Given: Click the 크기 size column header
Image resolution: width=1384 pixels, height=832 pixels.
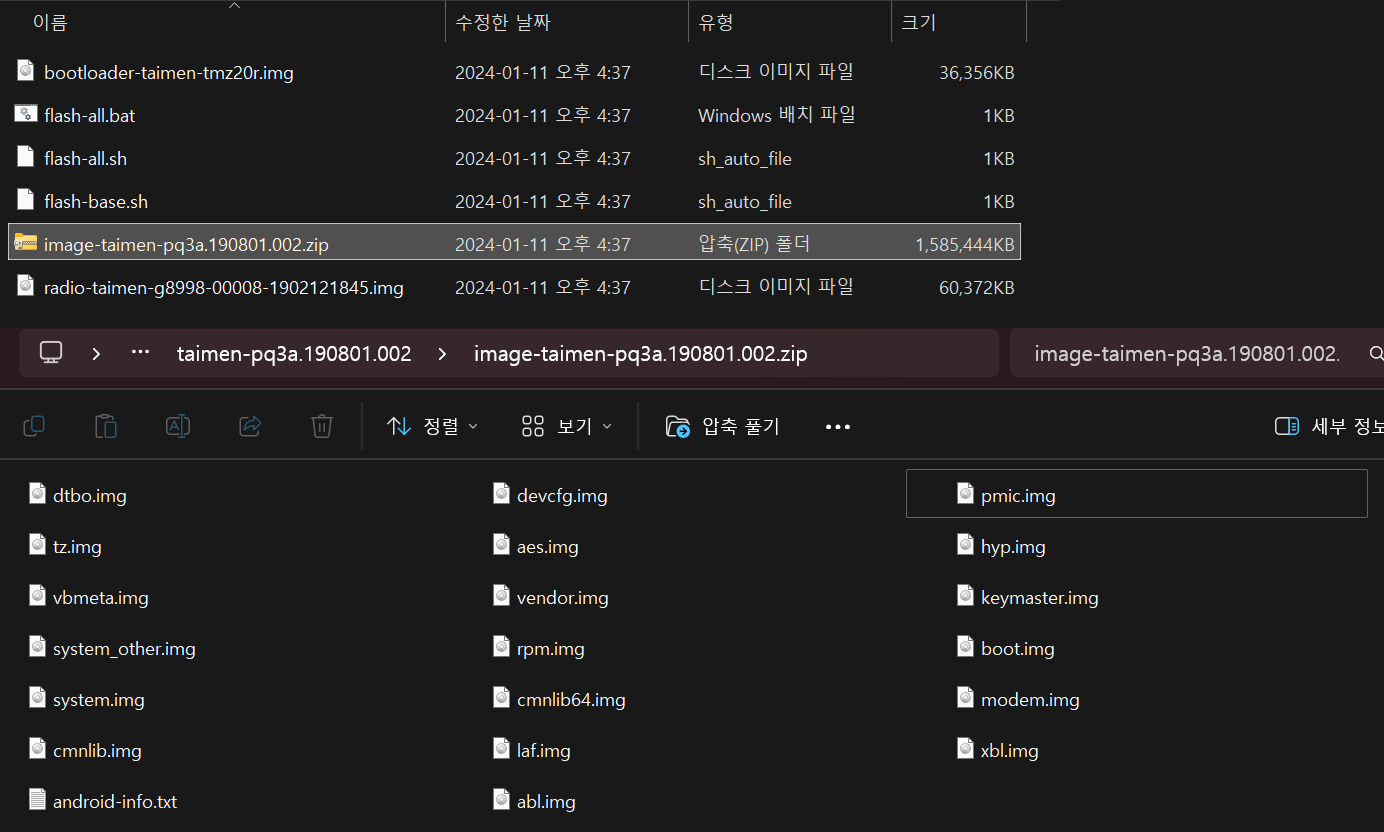Looking at the screenshot, I should tap(918, 22).
